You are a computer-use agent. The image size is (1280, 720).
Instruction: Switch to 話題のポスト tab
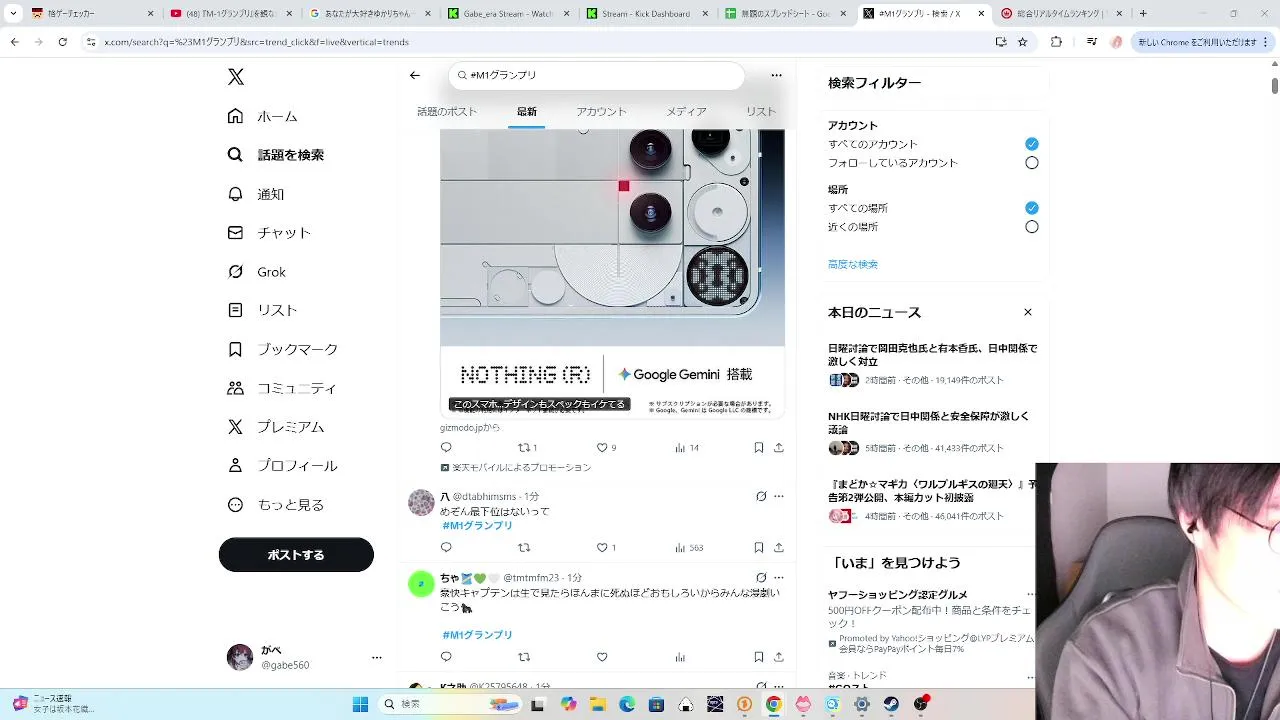pos(447,112)
